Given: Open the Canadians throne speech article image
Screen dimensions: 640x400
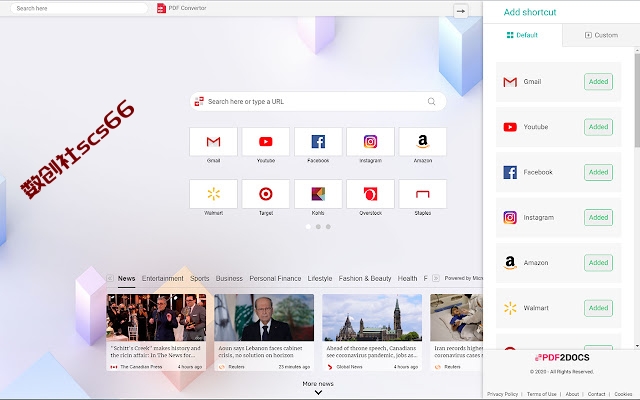Looking at the screenshot, I should coord(372,318).
